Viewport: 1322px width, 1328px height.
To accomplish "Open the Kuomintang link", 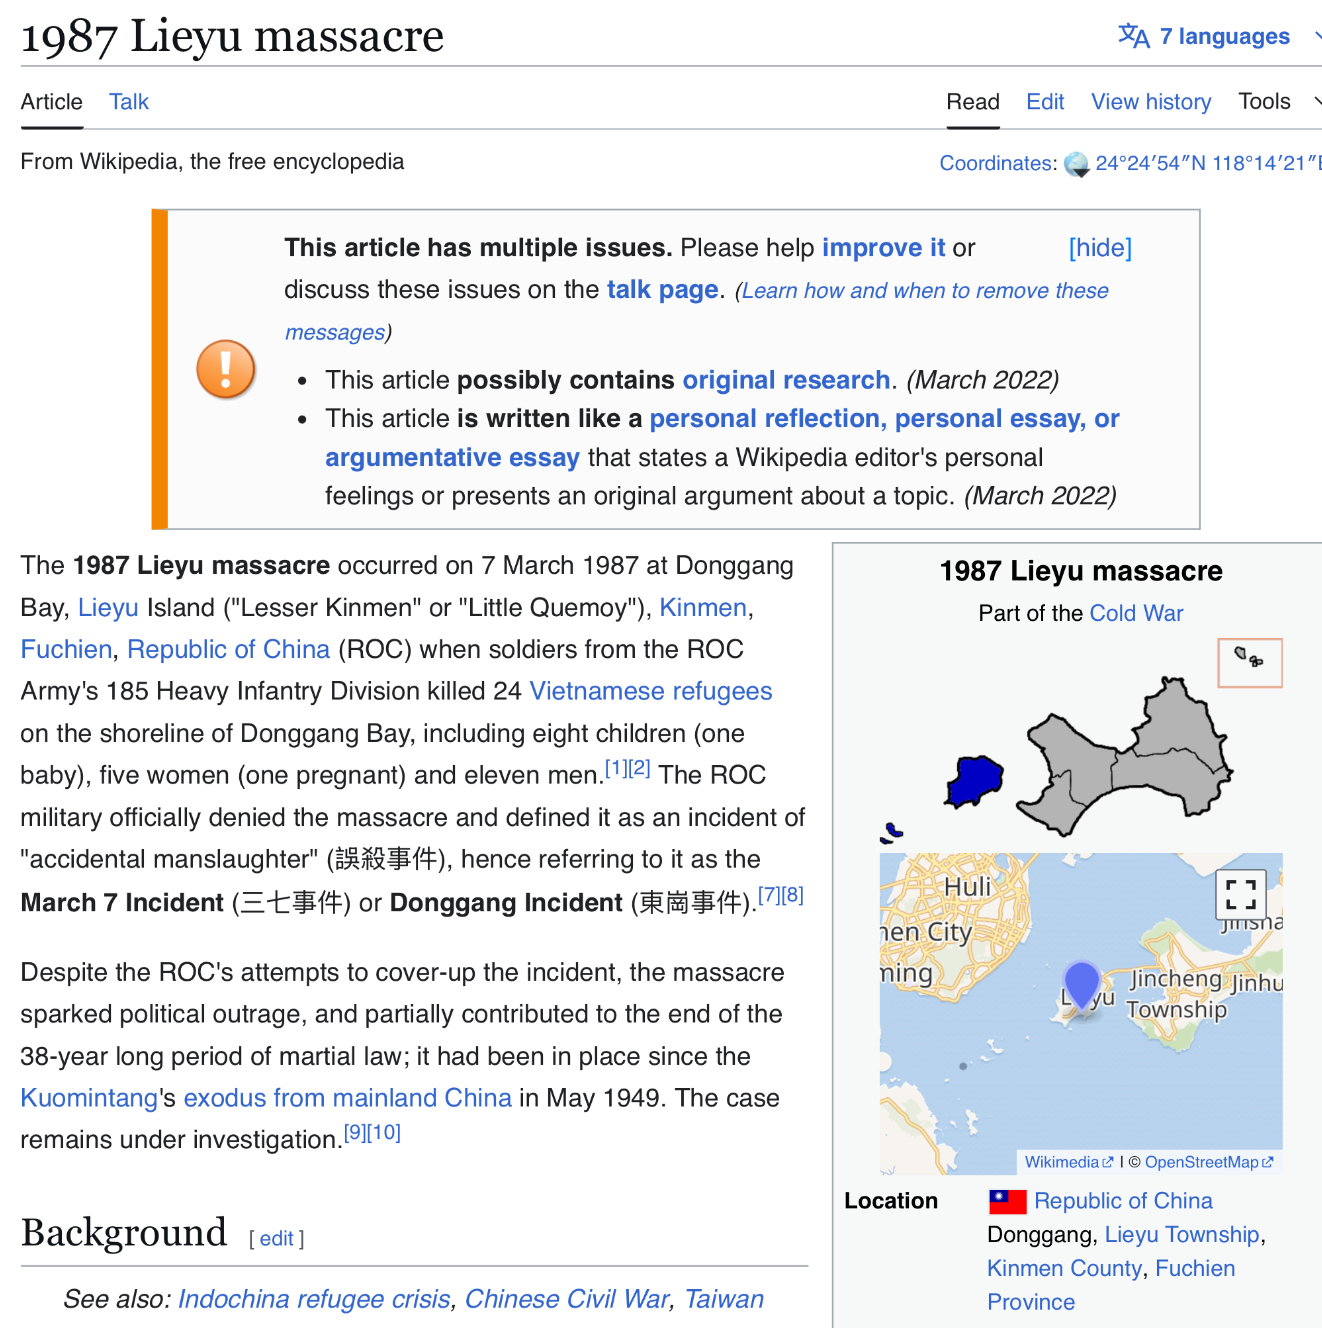I will tap(89, 1097).
